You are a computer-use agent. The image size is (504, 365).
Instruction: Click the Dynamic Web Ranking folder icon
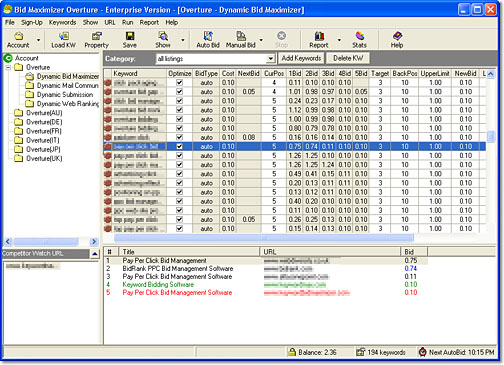coord(30,104)
